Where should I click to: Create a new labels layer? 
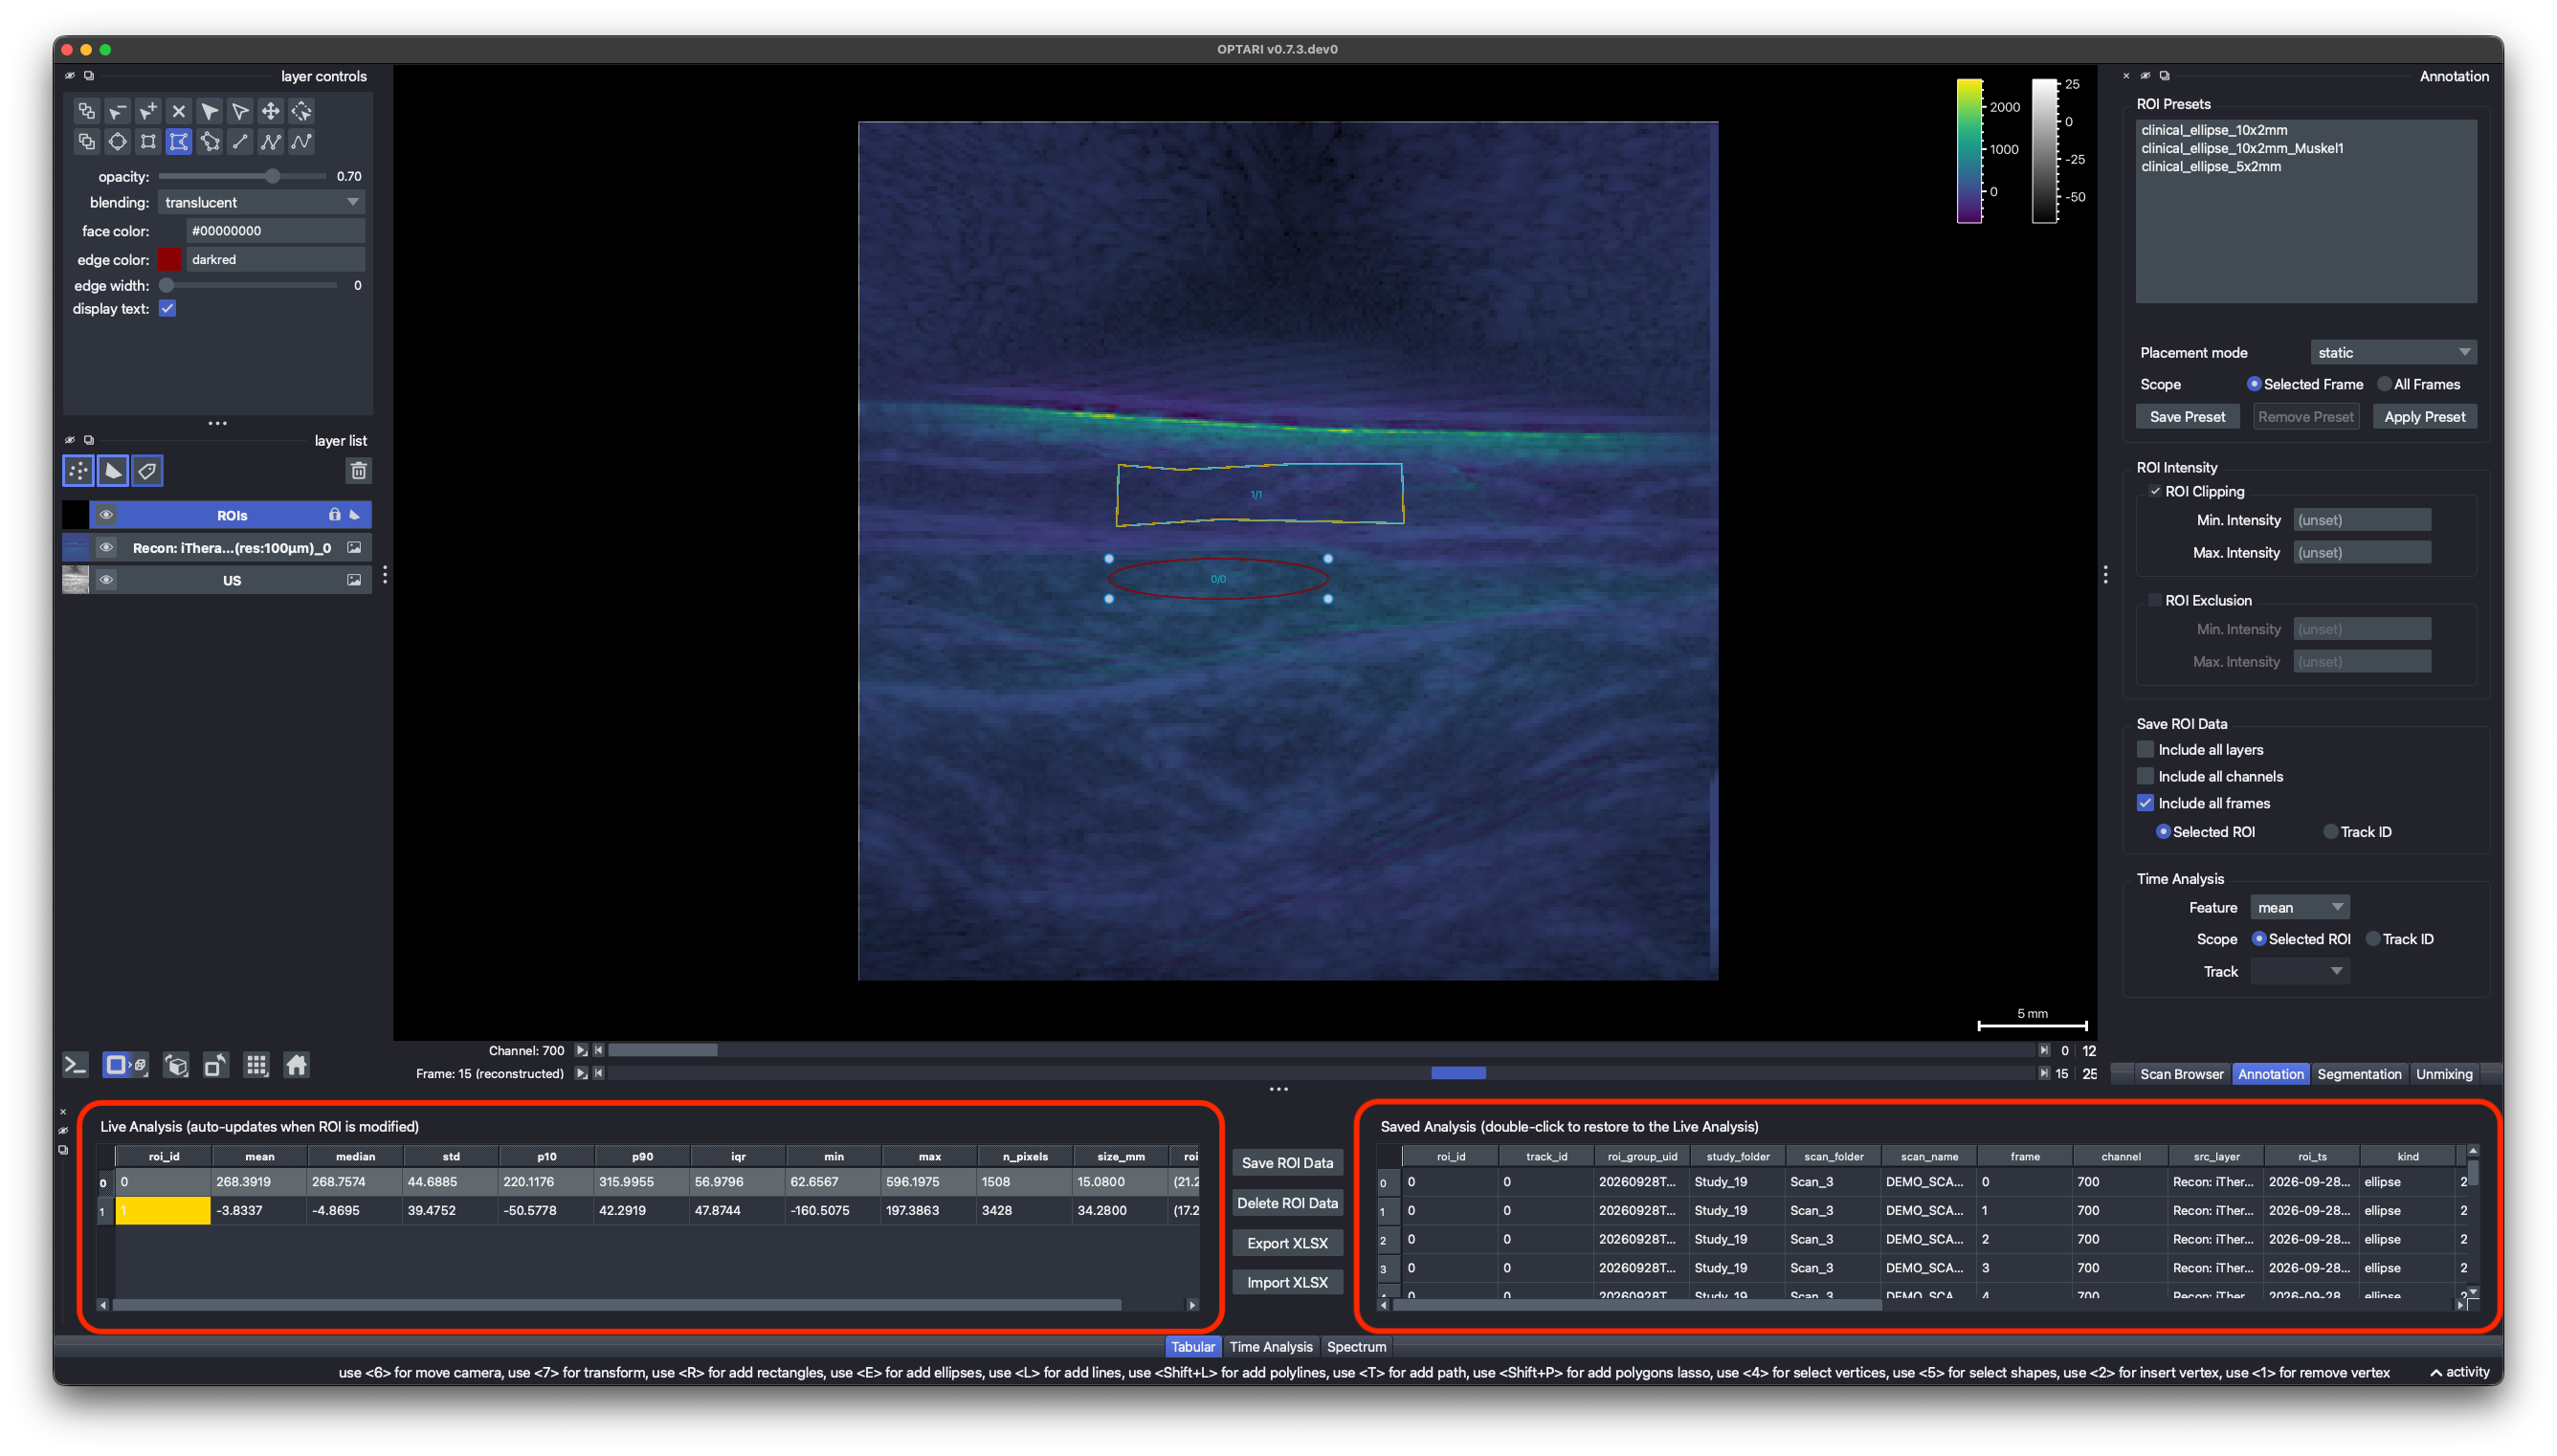[148, 470]
